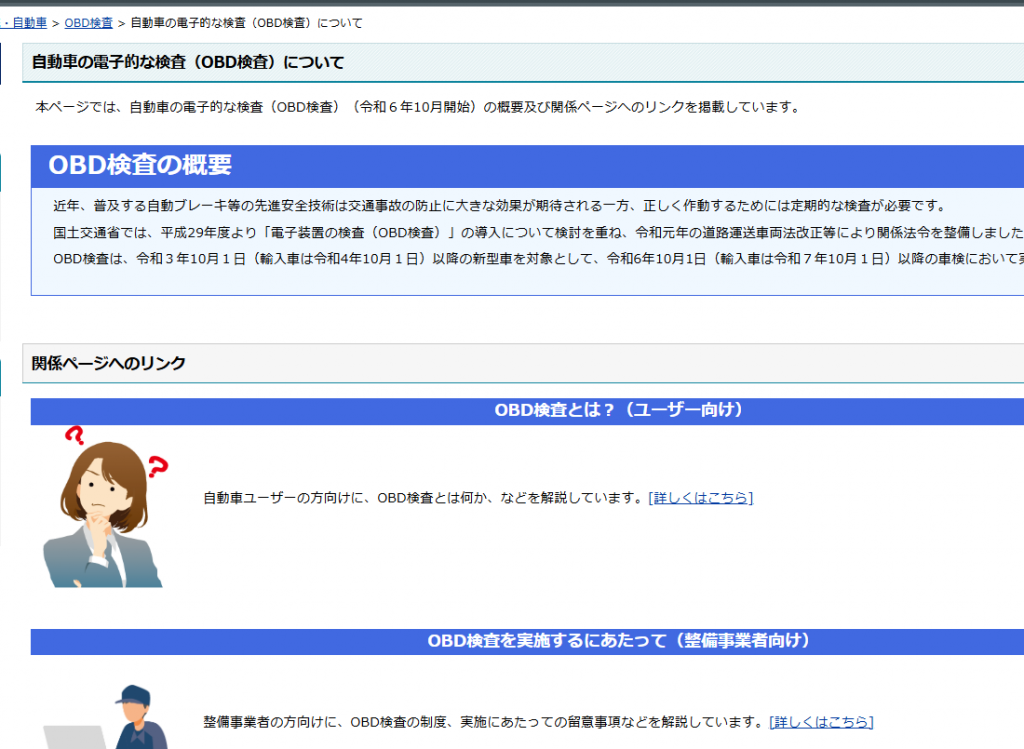Viewport: 1024px width, 749px height.
Task: Click the 近年、普及する自動ブレーキ overview paragraph
Action: [x=500, y=206]
